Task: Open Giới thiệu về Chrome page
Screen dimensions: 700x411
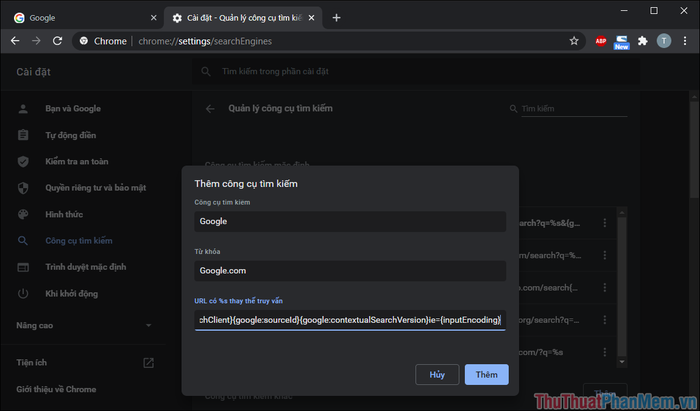Action: click(56, 389)
